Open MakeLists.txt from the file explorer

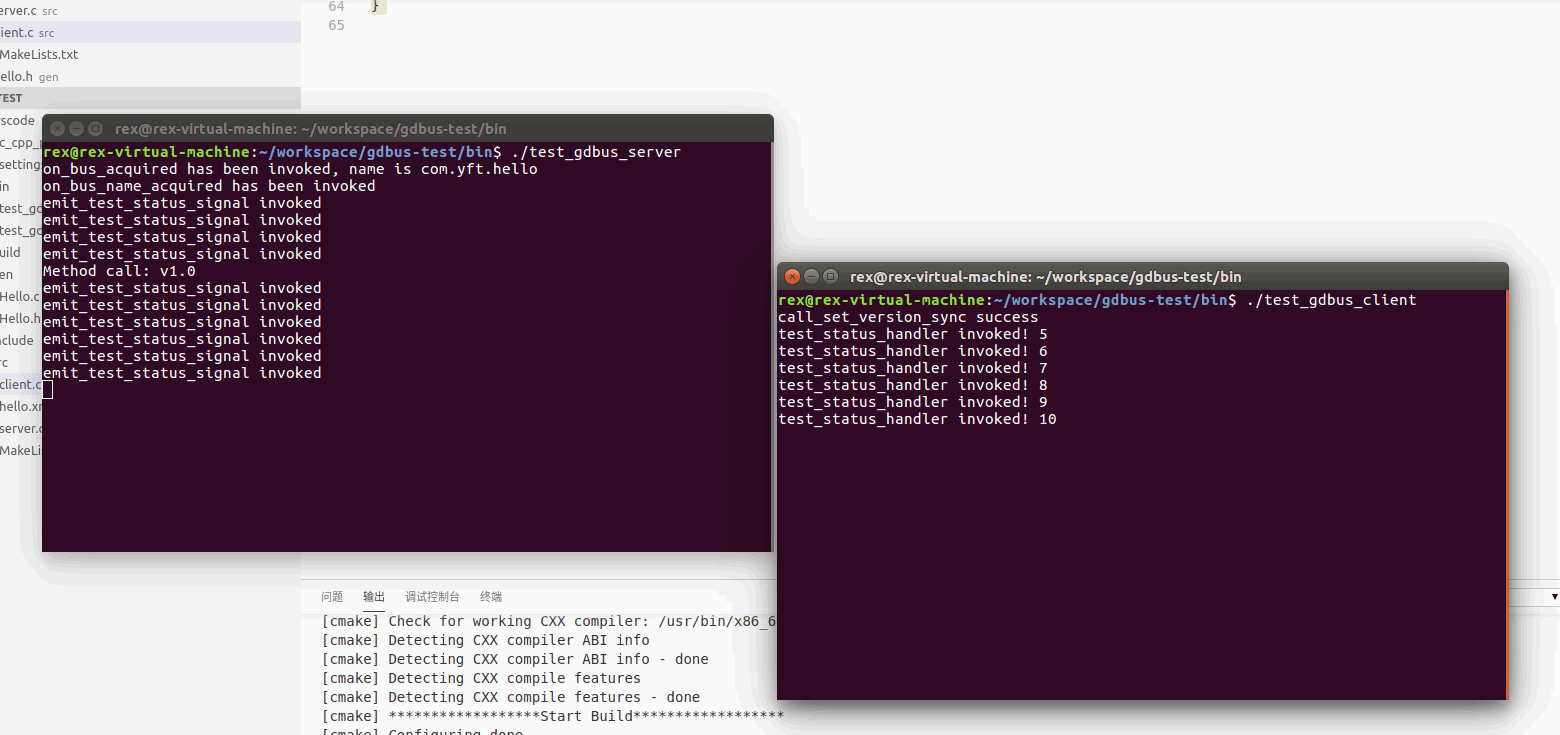click(x=40, y=54)
